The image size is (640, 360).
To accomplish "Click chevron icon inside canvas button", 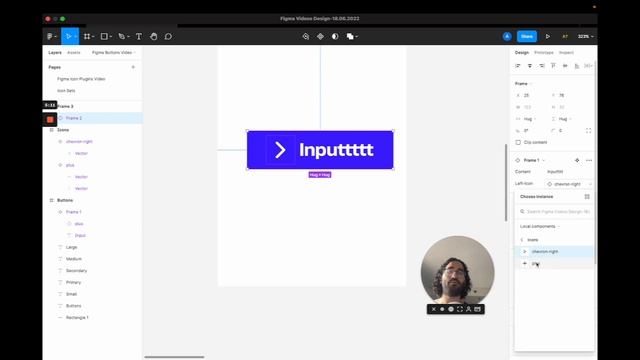I will [x=280, y=150].
